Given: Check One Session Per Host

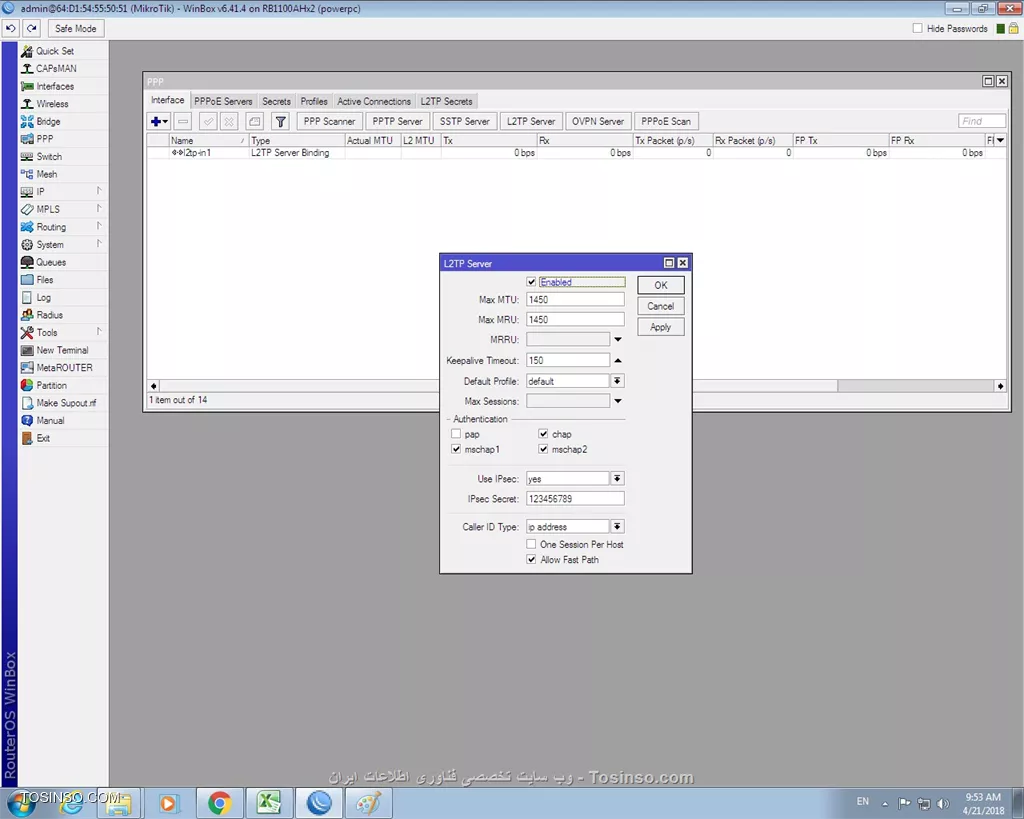Looking at the screenshot, I should [531, 544].
